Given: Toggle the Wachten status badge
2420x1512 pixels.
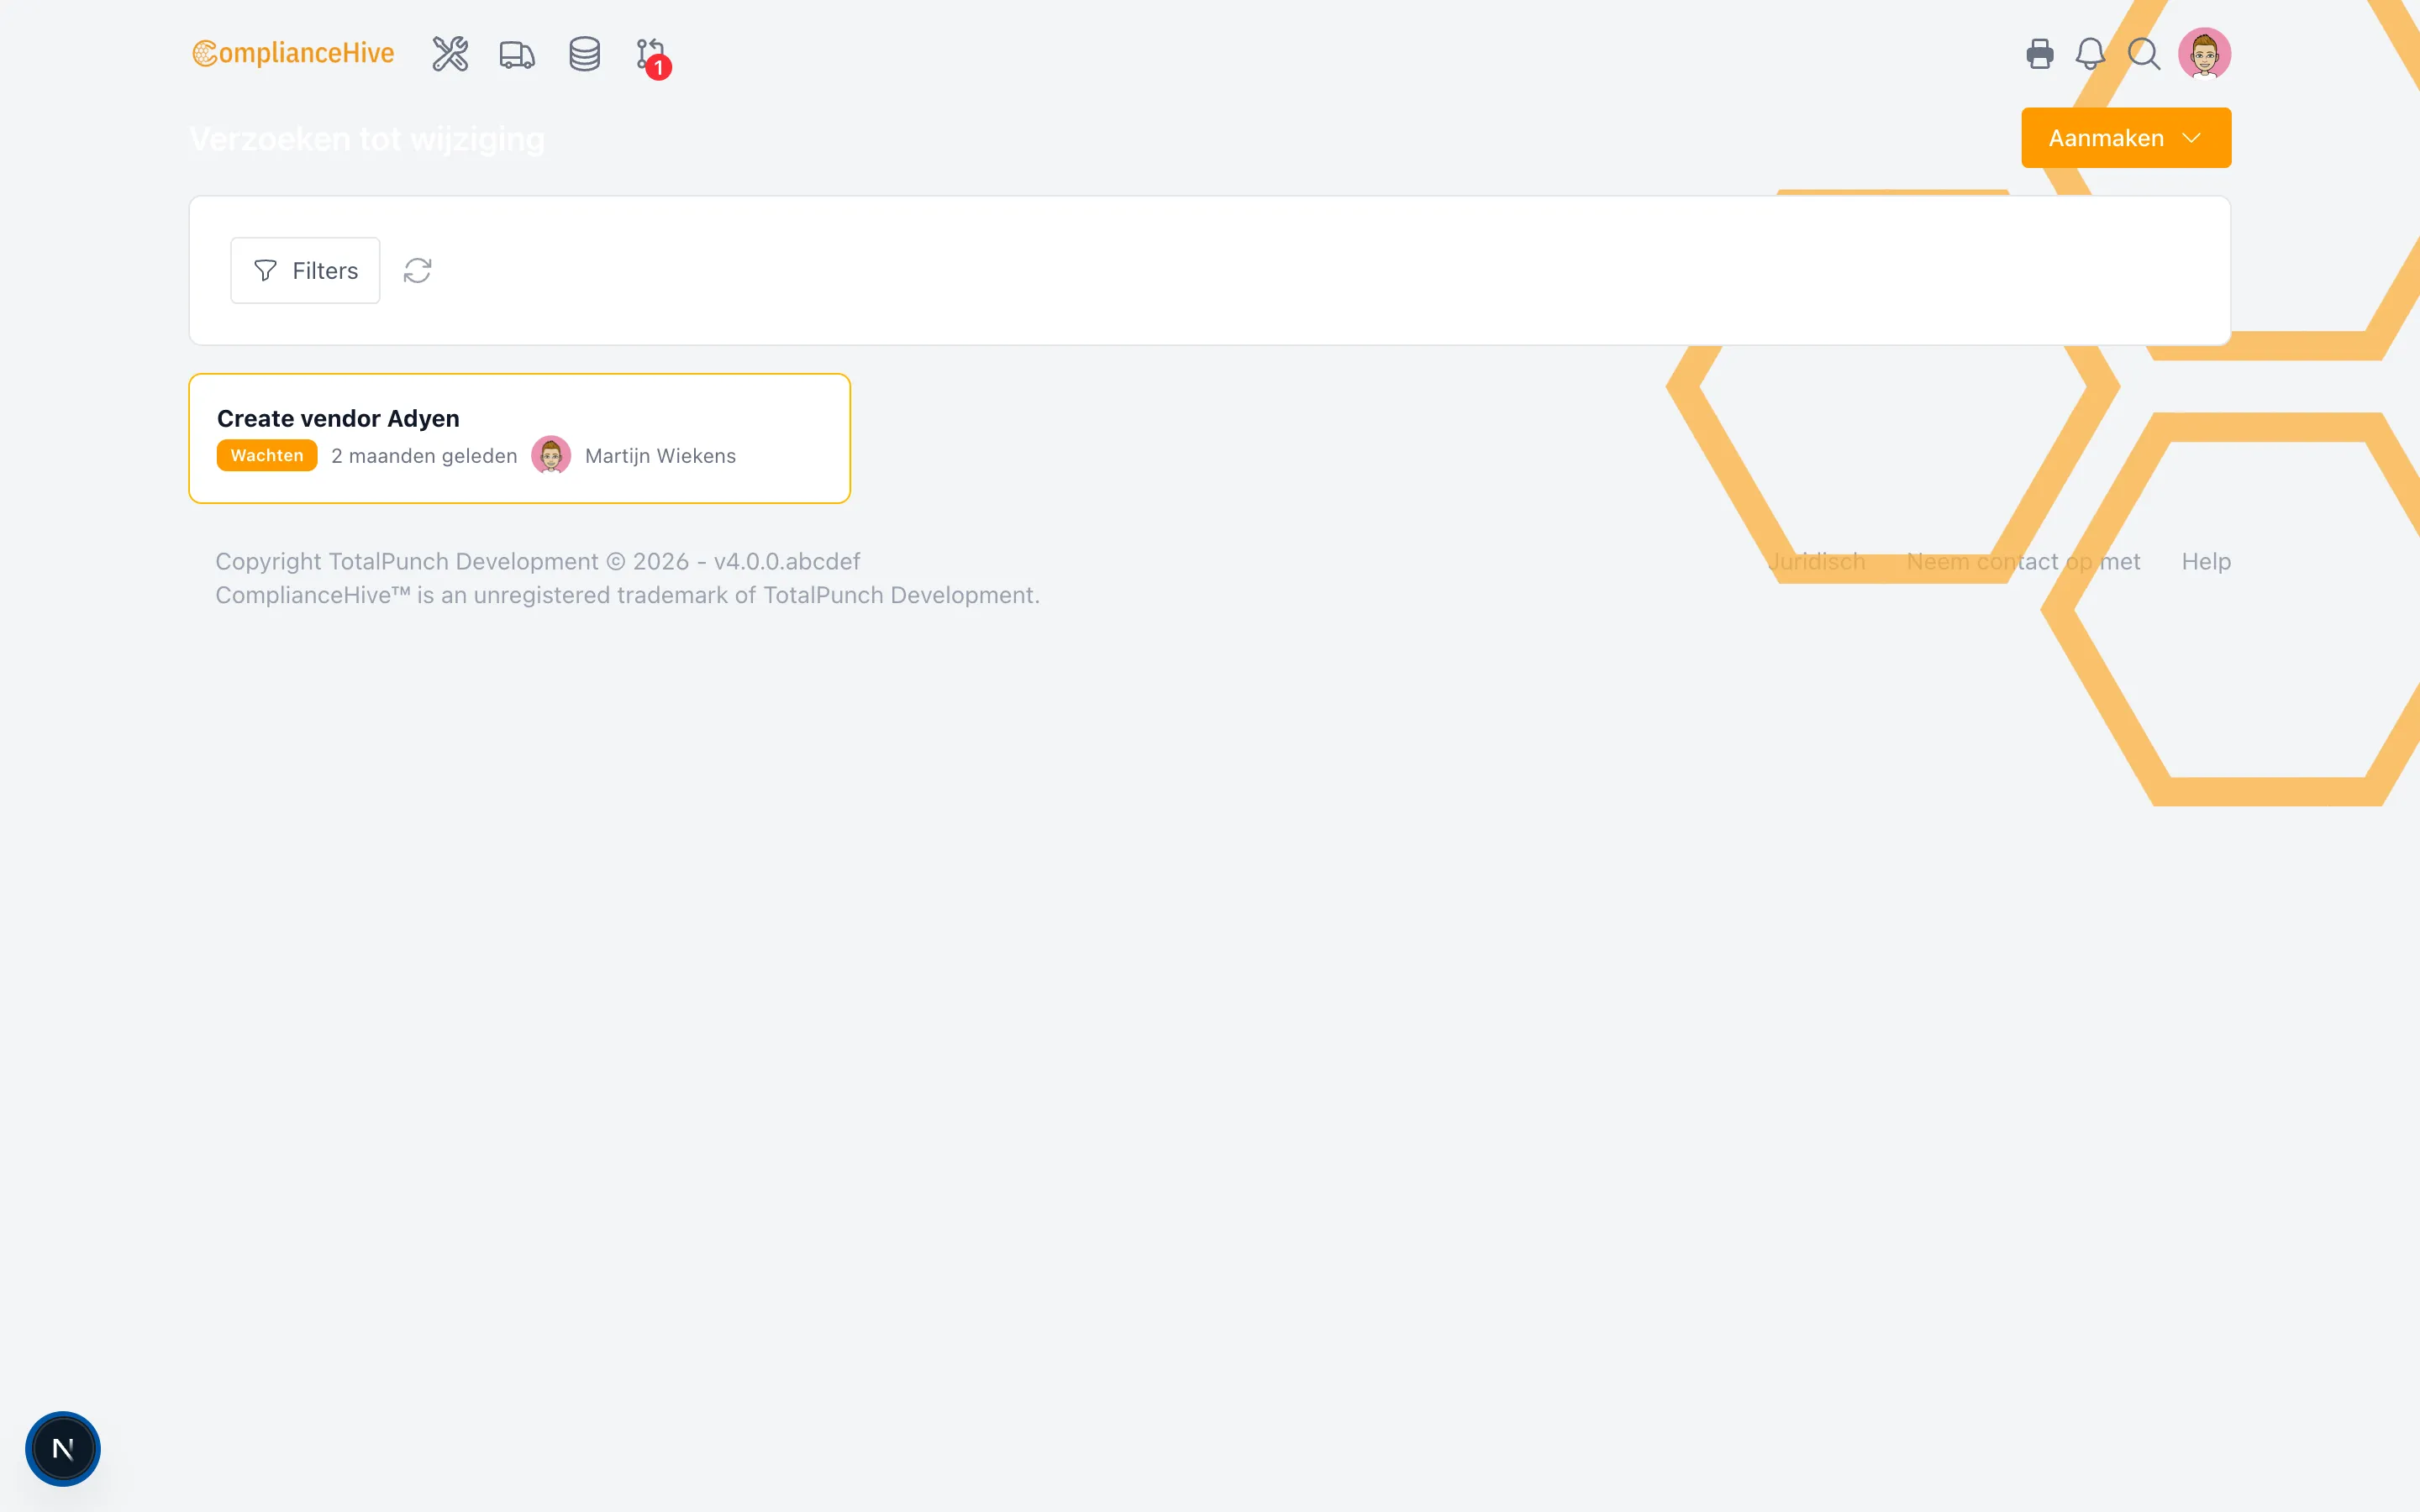Looking at the screenshot, I should pyautogui.click(x=266, y=455).
